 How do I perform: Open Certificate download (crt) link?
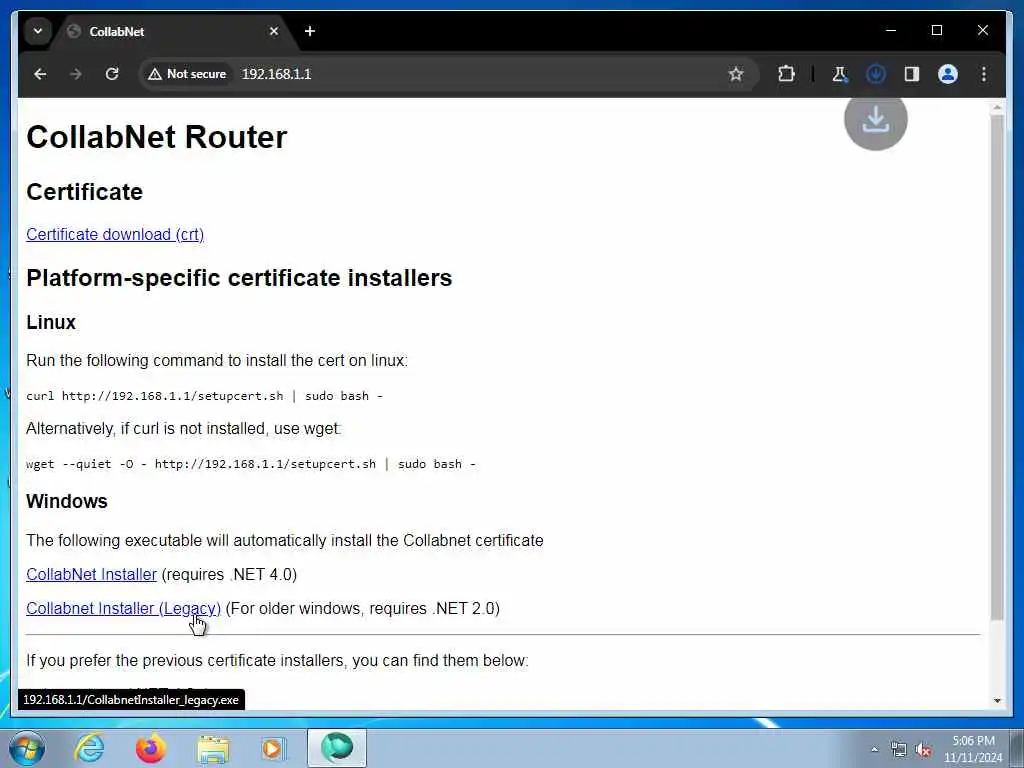[115, 234]
